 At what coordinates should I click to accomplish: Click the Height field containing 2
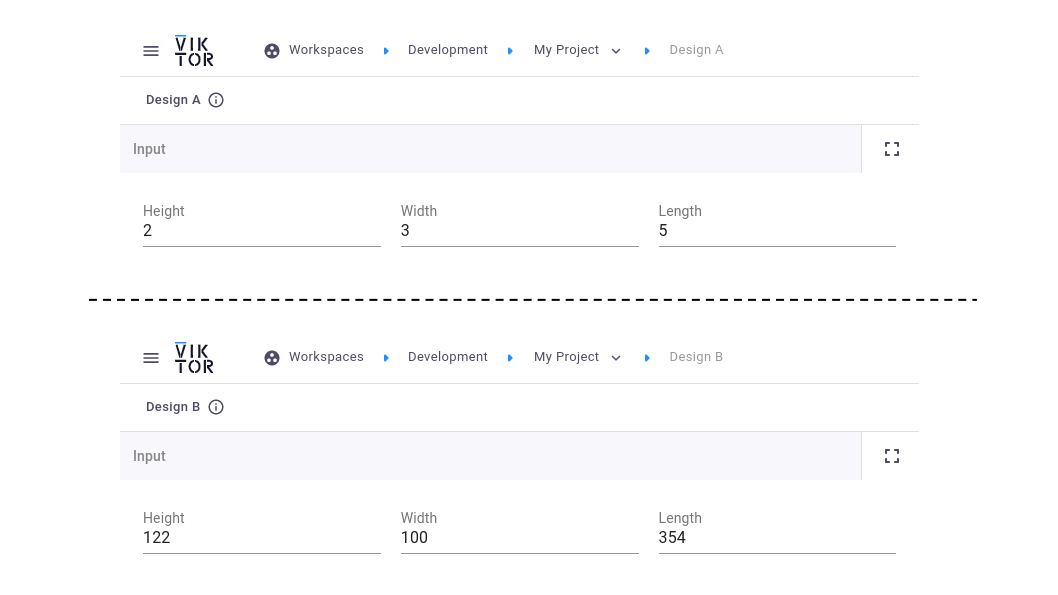[261, 231]
